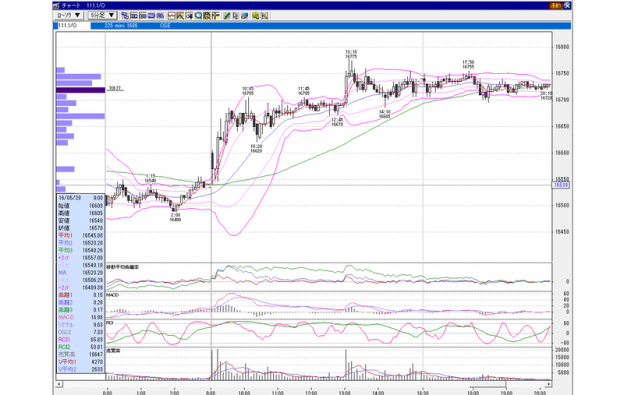The width and height of the screenshot is (624, 395).
Task: Open the 5分足 timeframe dropdown
Action: pyautogui.click(x=102, y=16)
